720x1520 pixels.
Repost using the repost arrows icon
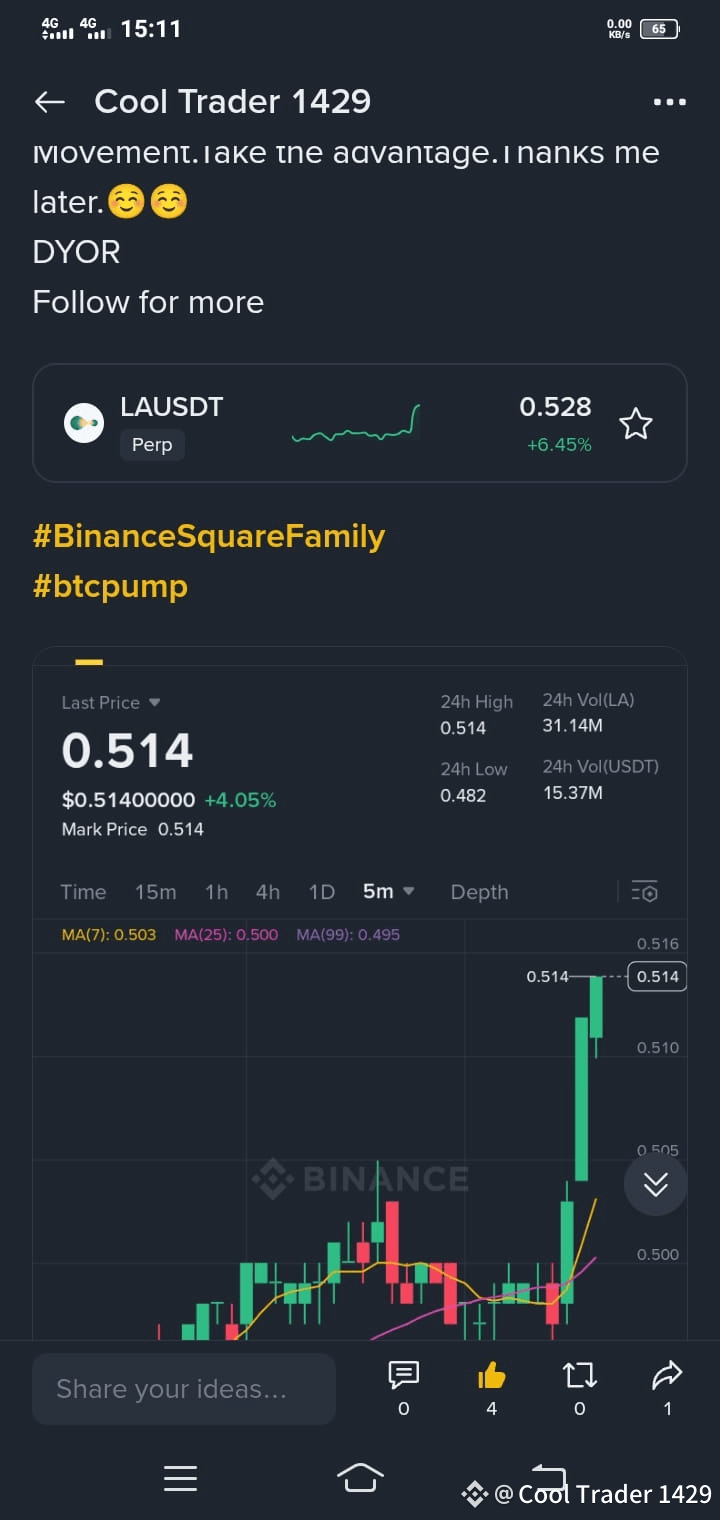tap(578, 1378)
